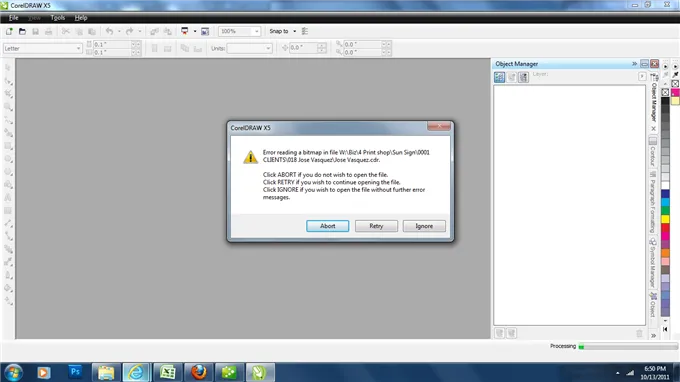This screenshot has width=680, height=382.
Task: Open the Tools menu
Action: 58,18
